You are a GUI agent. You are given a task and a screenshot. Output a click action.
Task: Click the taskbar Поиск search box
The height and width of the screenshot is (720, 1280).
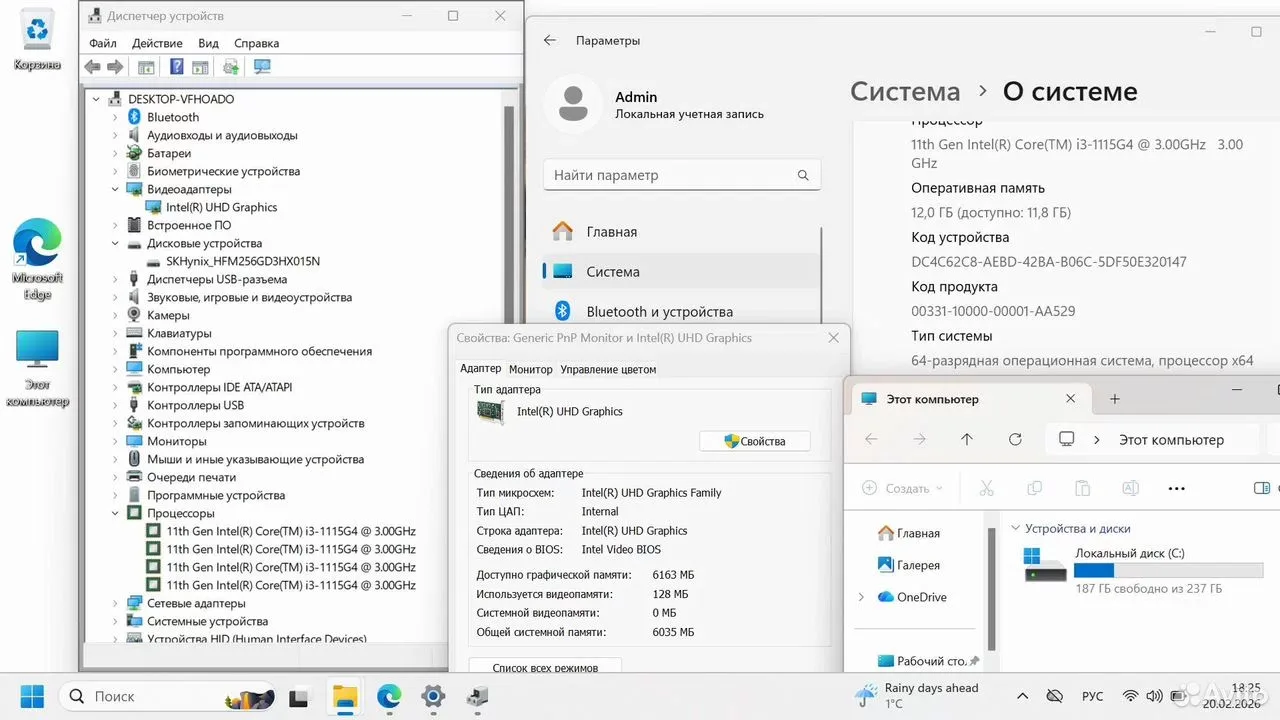[x=168, y=696]
